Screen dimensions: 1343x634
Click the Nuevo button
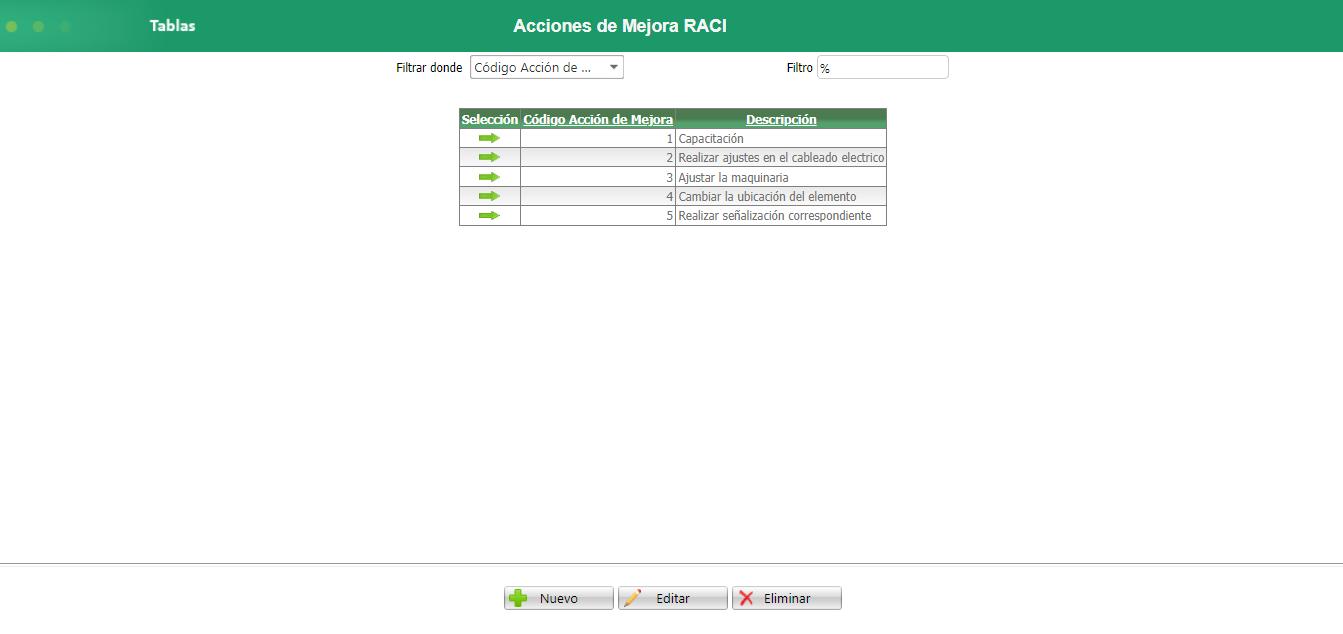point(558,597)
